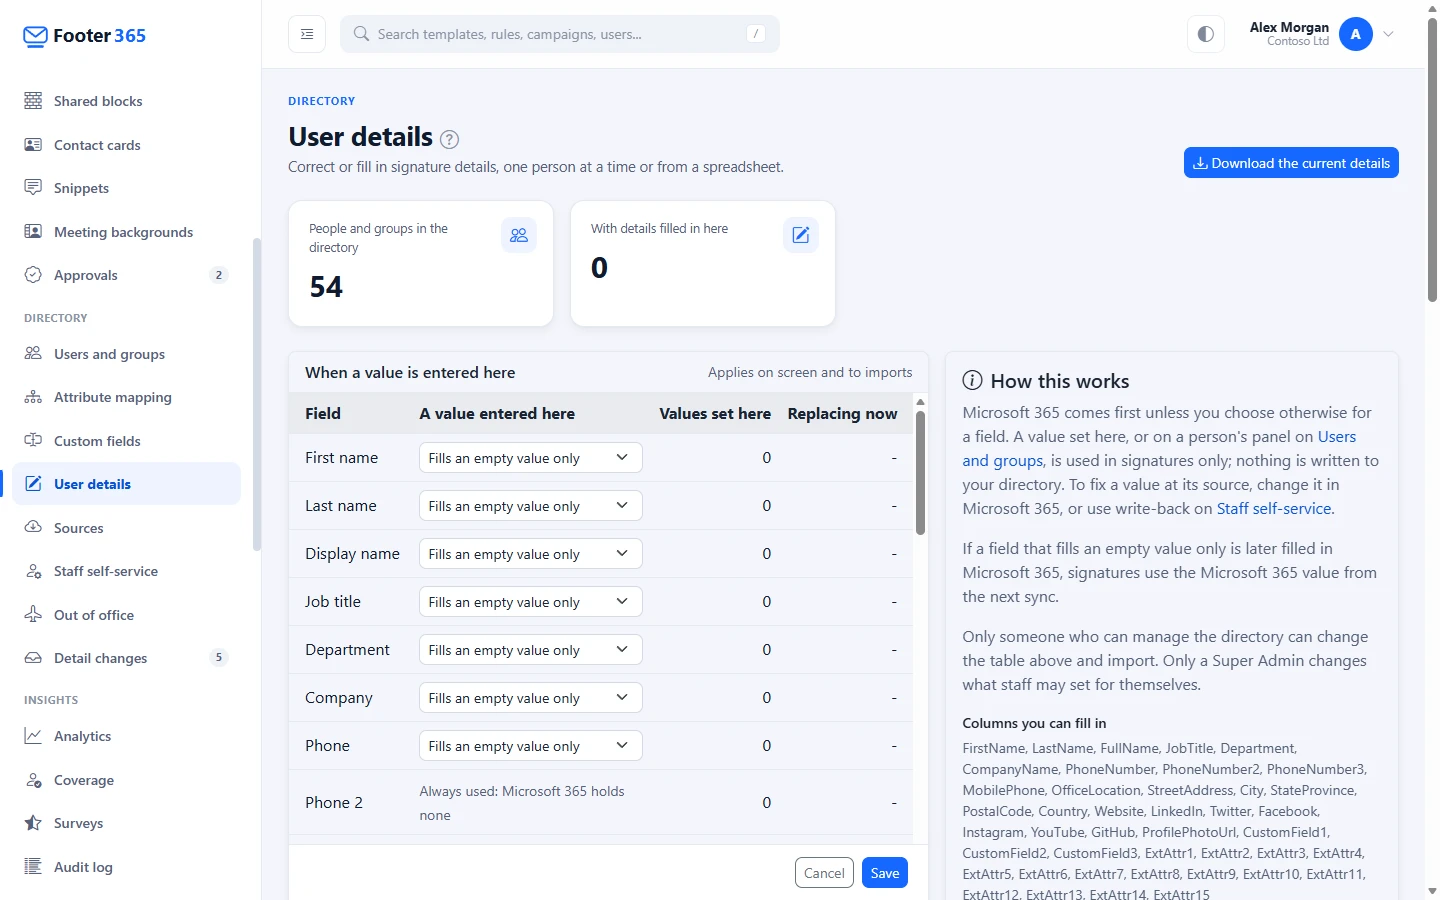This screenshot has height=900, width=1440.
Task: Open the Department fill-mode dropdown
Action: point(530,650)
